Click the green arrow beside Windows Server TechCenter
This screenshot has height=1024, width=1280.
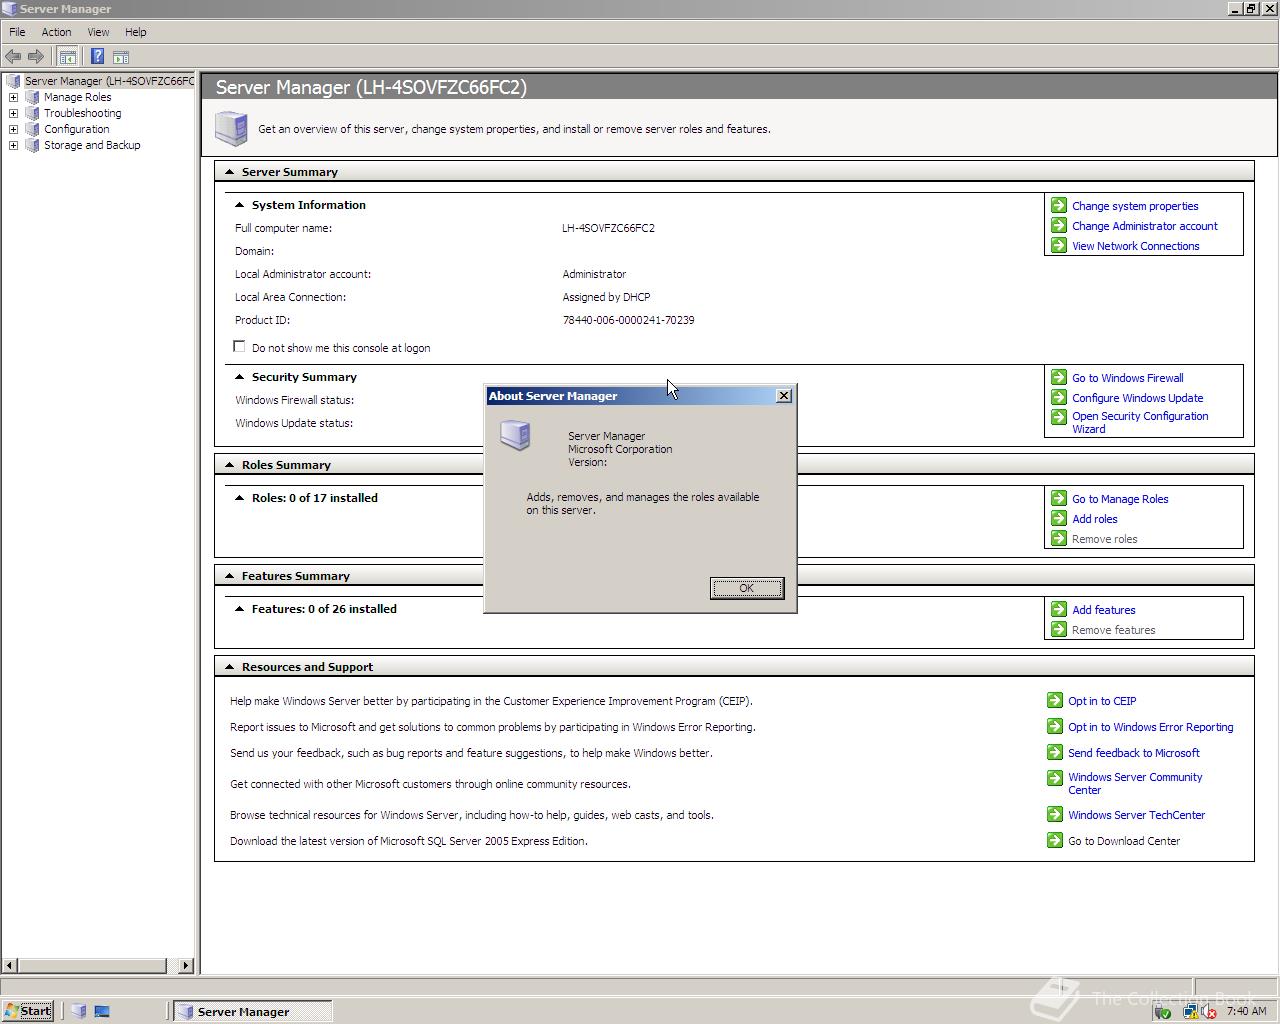click(1055, 814)
